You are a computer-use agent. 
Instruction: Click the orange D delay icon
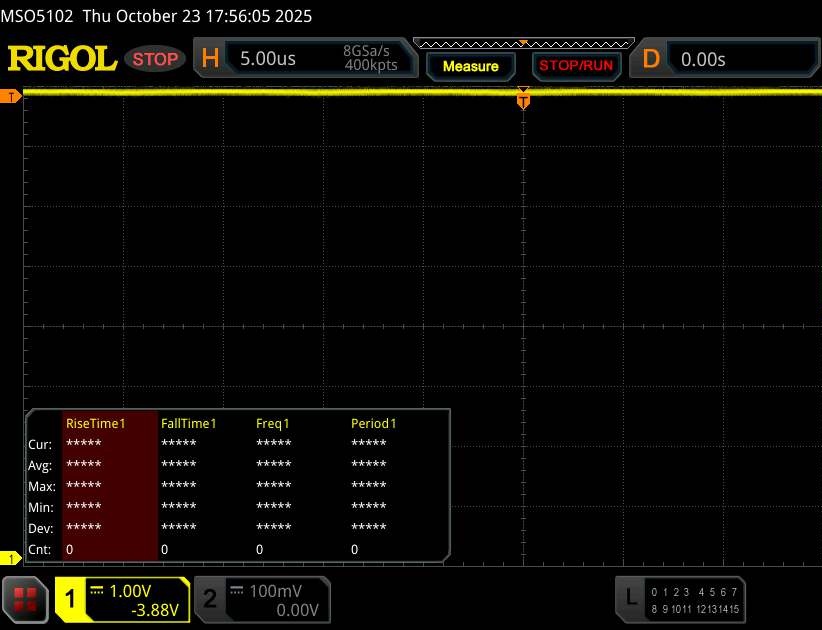pos(651,59)
